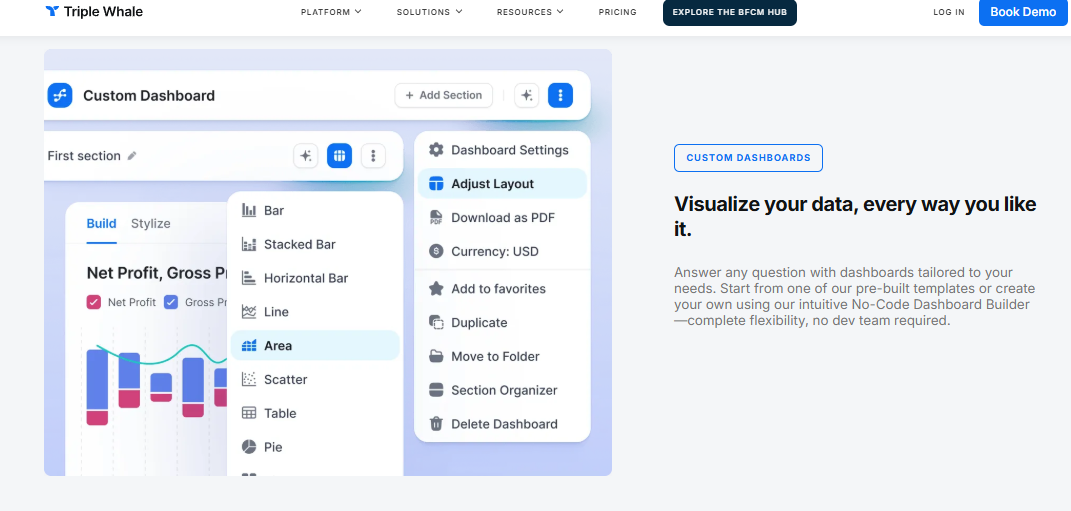Click the sparkle icon in First section bar
Screen dimensions: 1071x511
coord(306,156)
